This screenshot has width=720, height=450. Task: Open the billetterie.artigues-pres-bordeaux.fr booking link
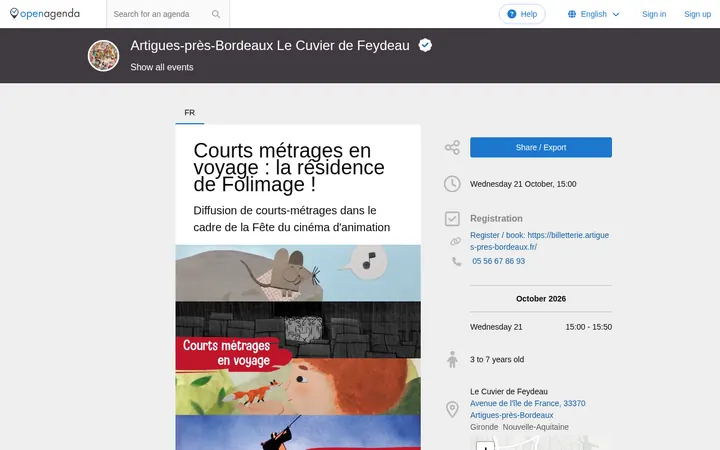(539, 241)
